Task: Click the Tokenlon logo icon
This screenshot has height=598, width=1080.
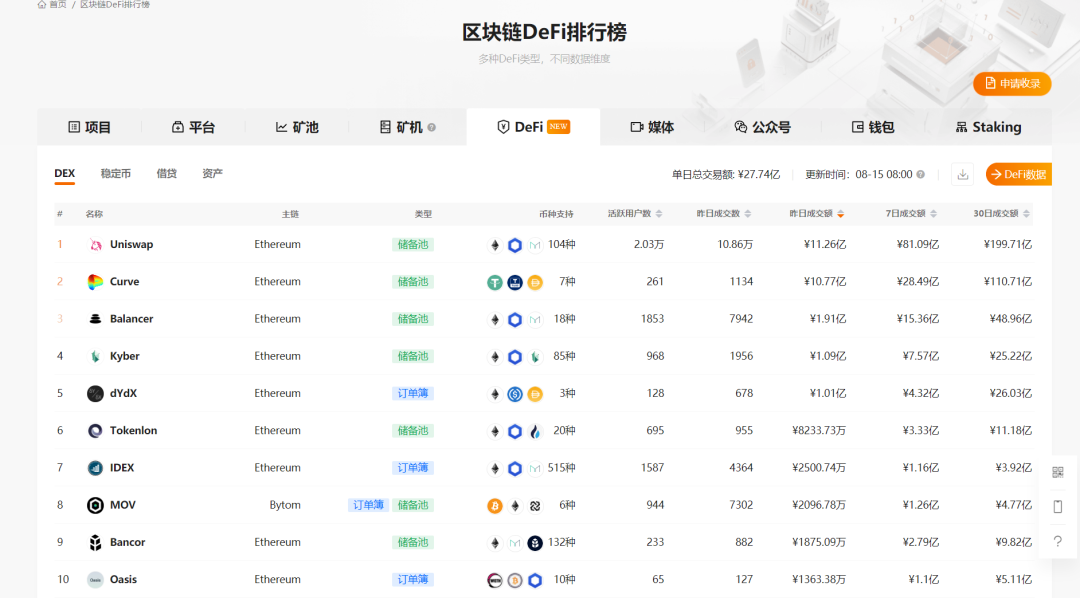Action: 95,431
